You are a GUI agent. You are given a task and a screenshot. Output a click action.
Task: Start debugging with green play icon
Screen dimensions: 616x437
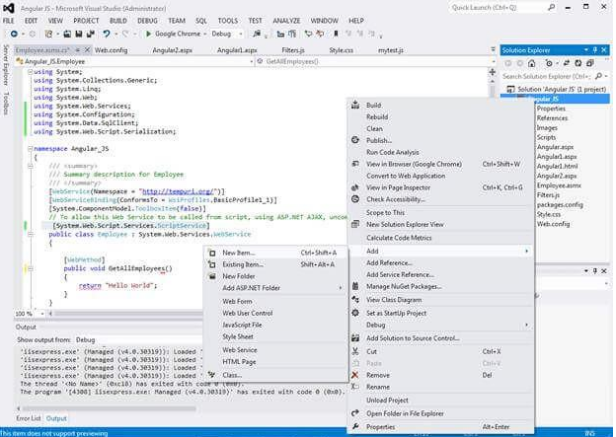pyautogui.click(x=148, y=34)
